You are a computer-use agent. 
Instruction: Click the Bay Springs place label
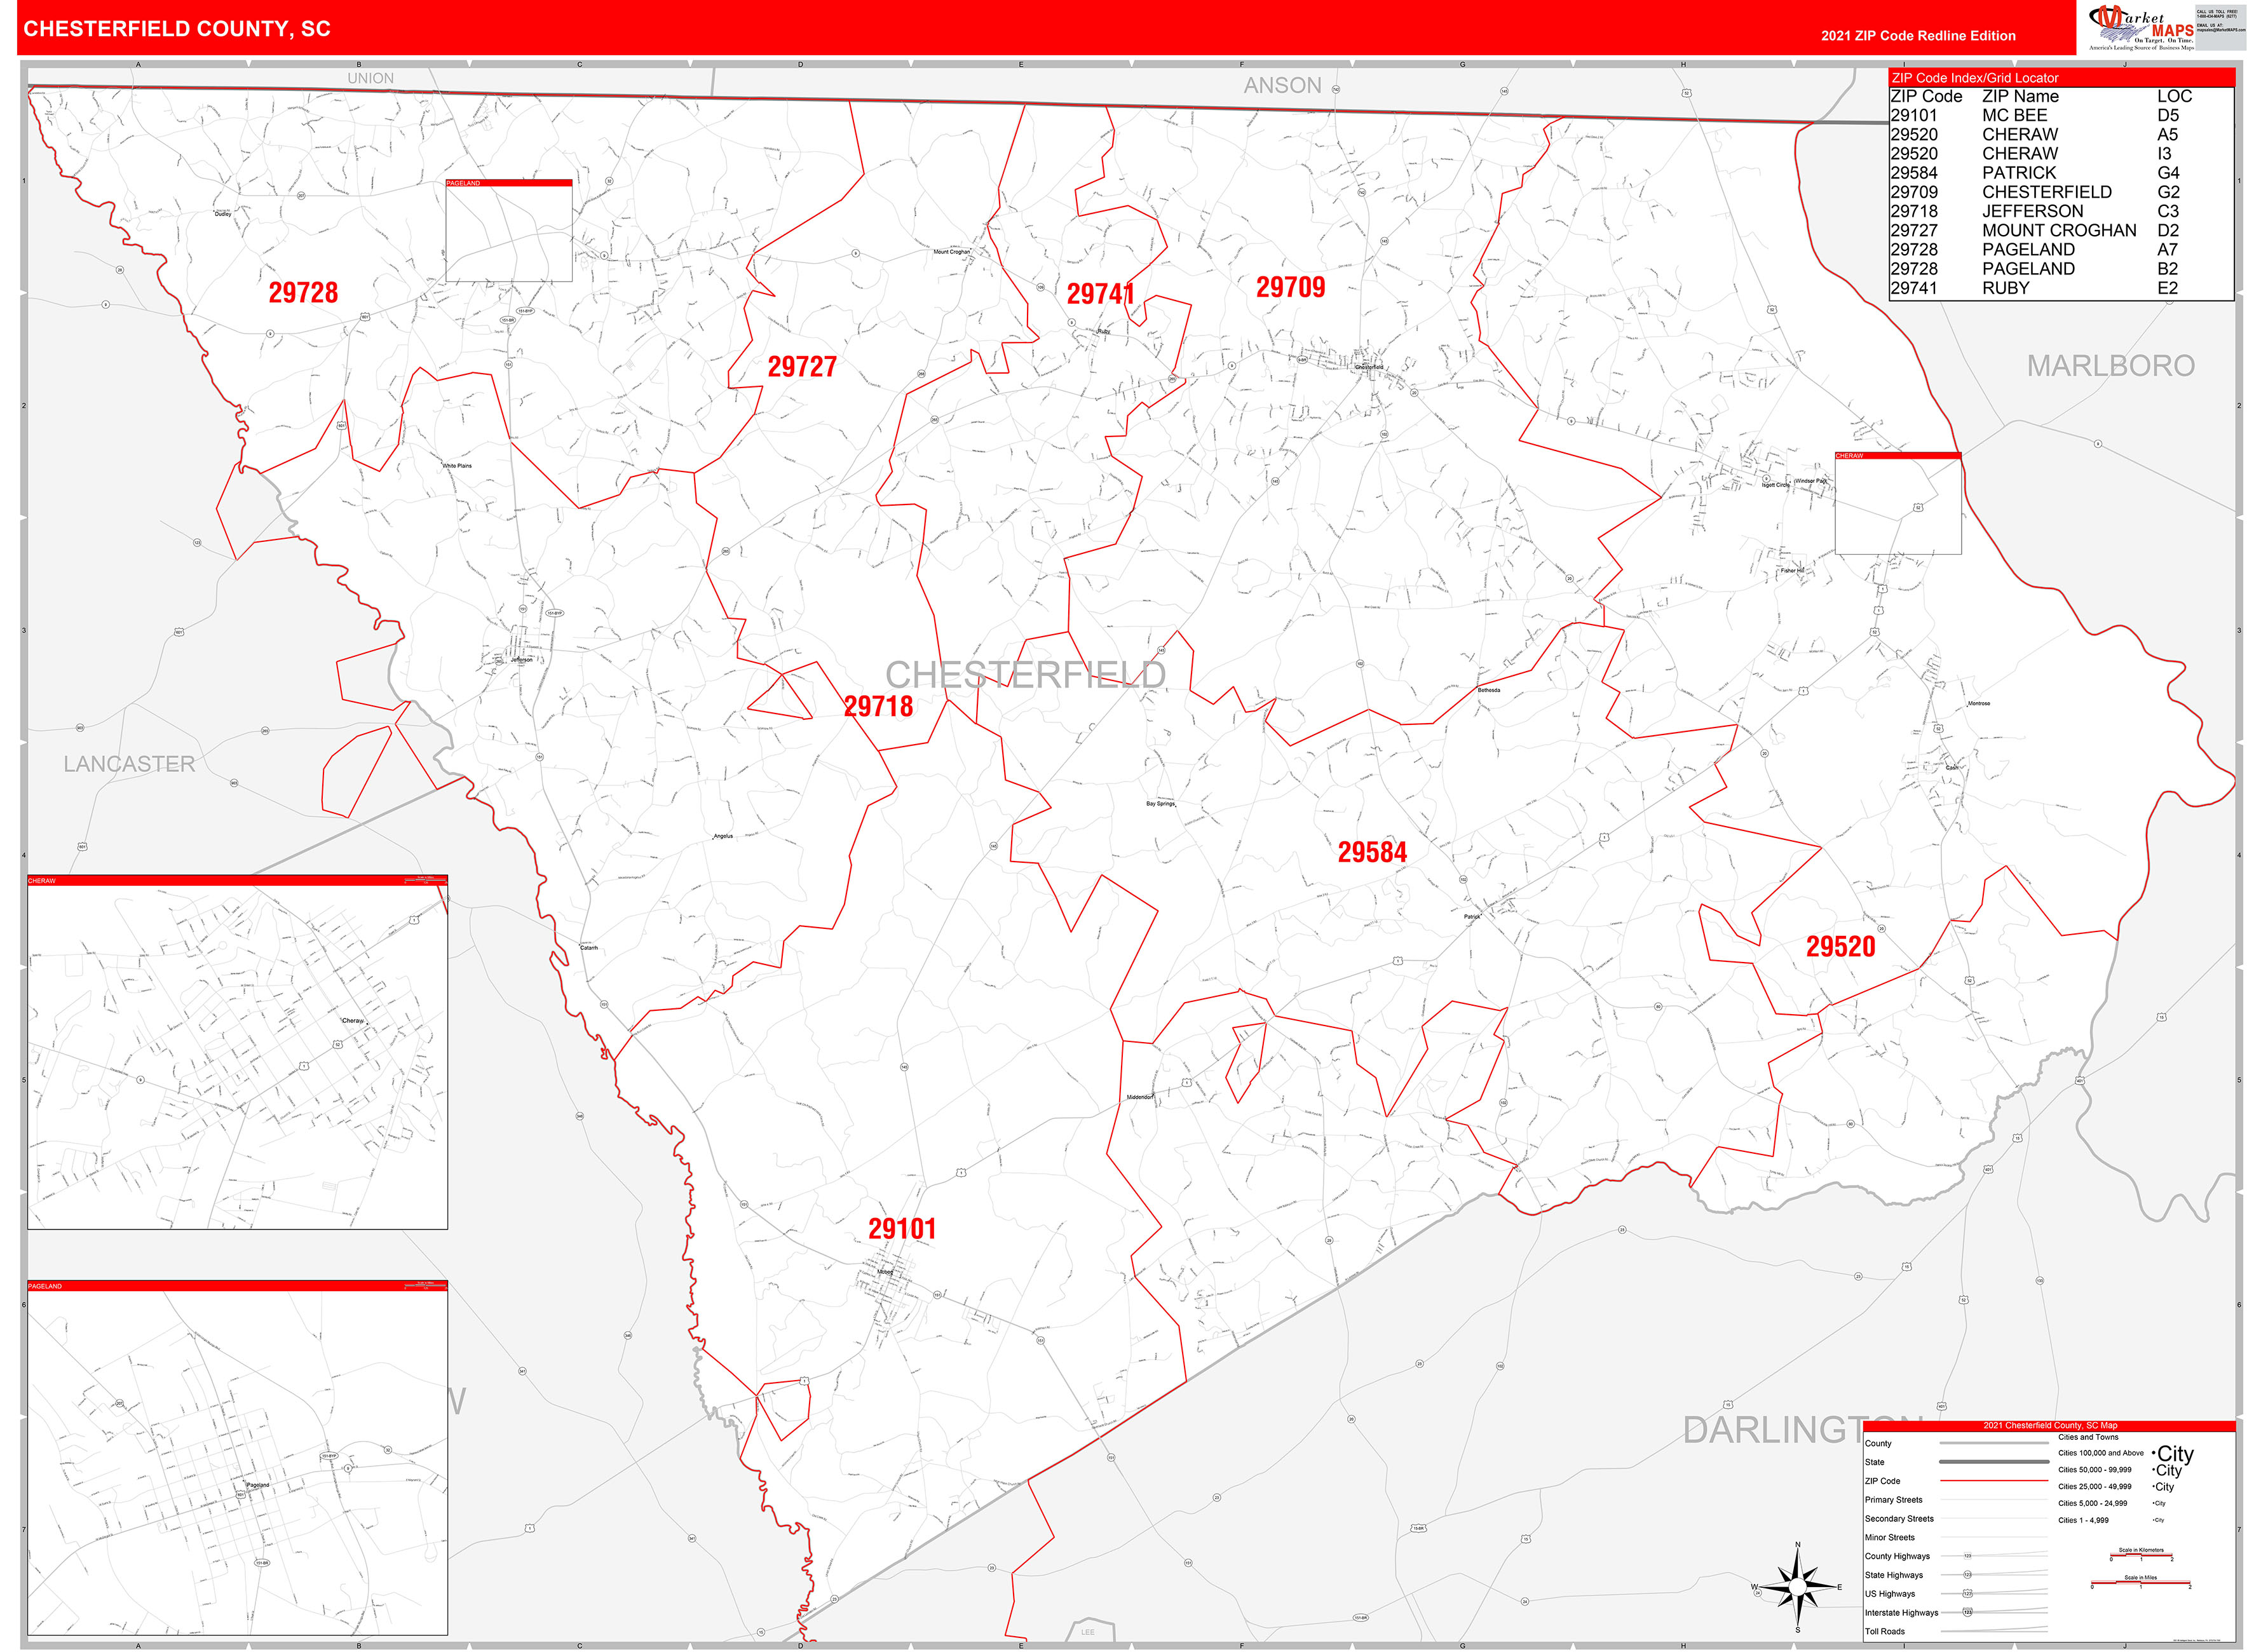1160,804
